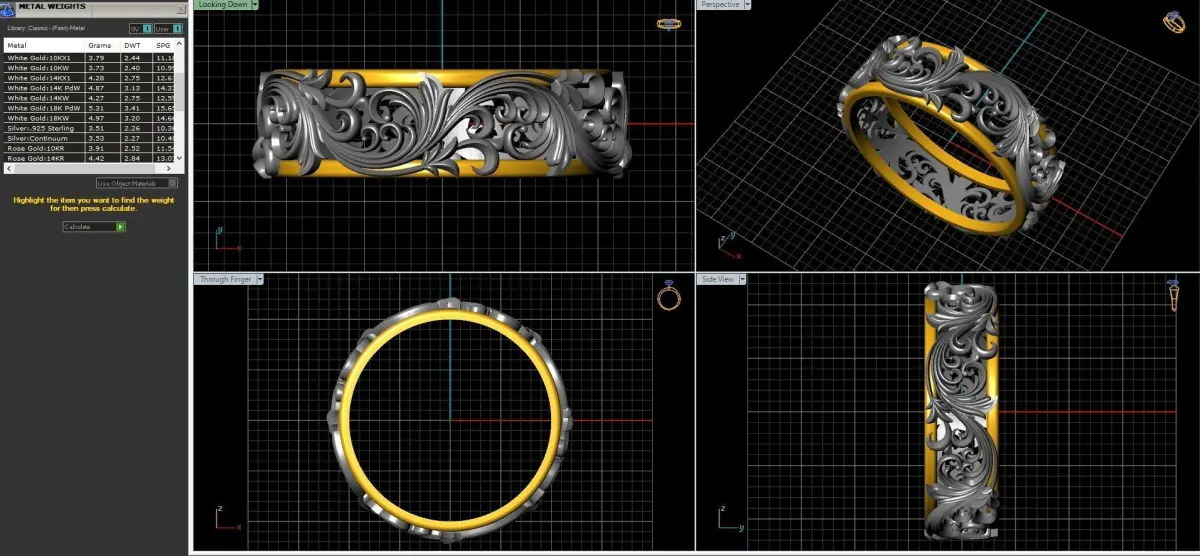
Task: Click the 3.41 DWT value for 18K PdW
Action: pyautogui.click(x=131, y=108)
